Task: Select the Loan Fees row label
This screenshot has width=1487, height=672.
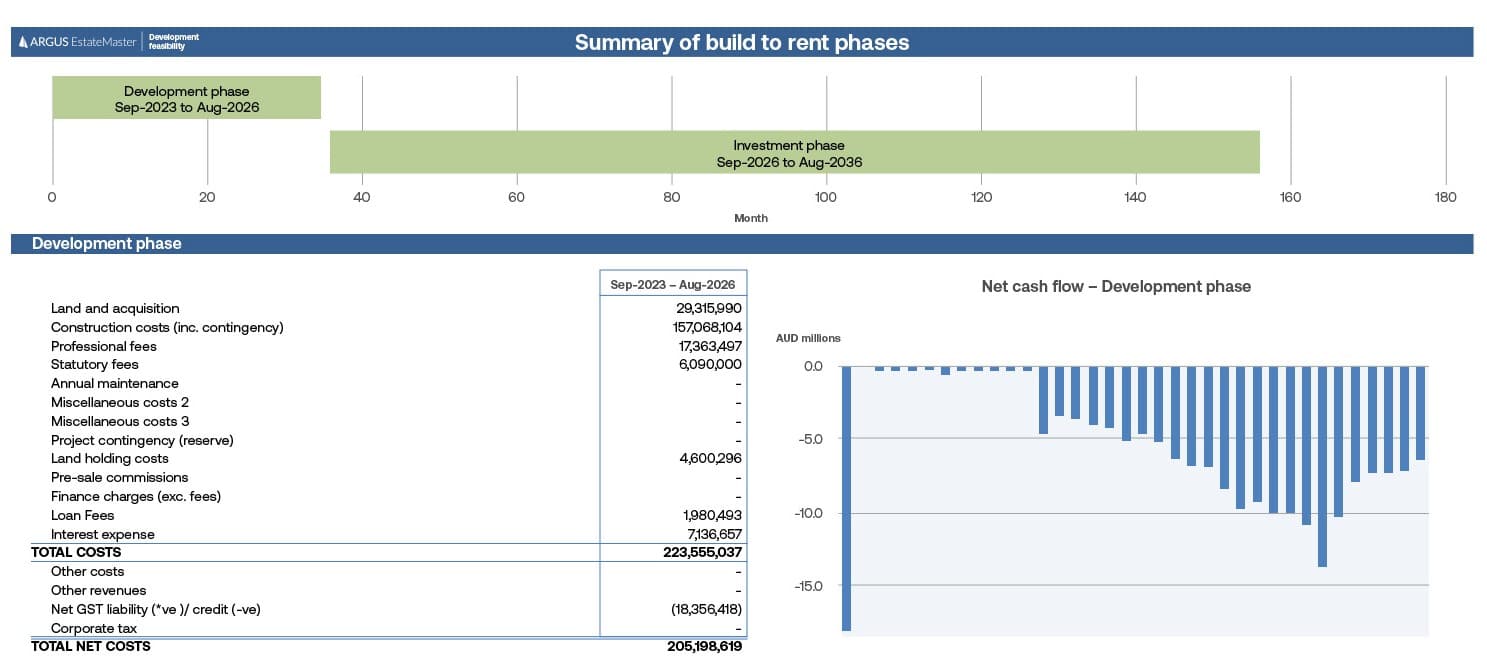Action: click(82, 515)
